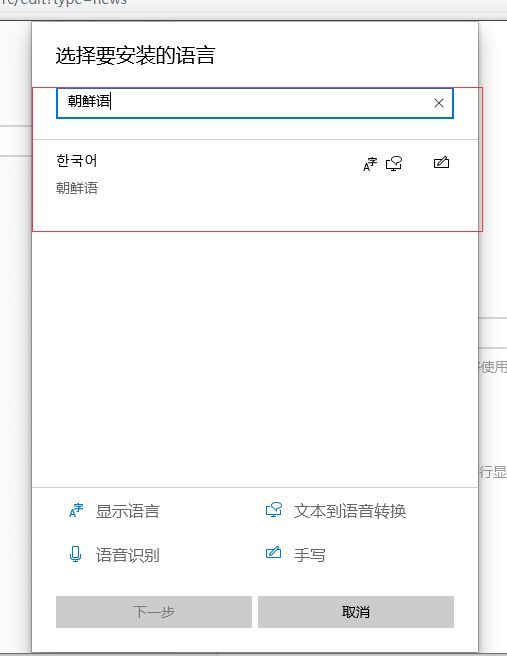Click the 朝鲜语 subtitle under 한국어

(77, 188)
